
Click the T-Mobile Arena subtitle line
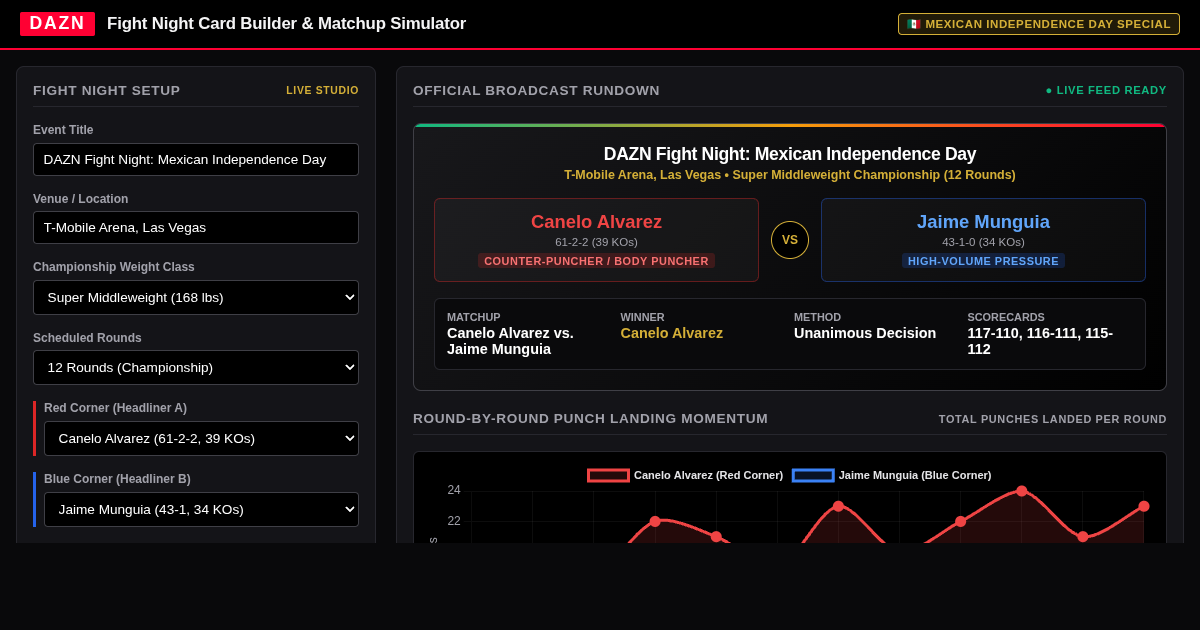[x=790, y=175]
